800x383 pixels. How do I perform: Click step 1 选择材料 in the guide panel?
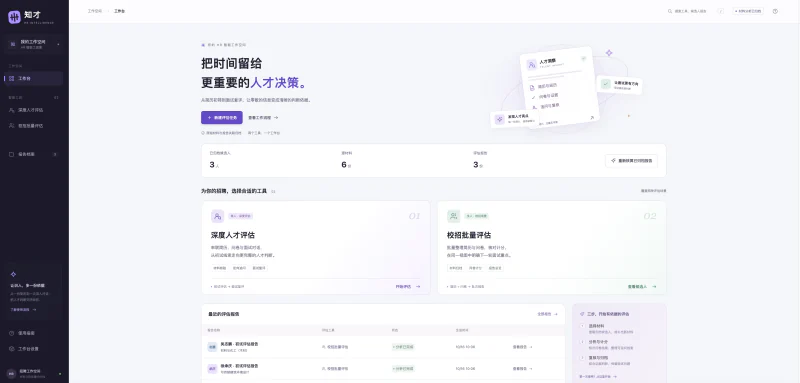[x=607, y=328]
